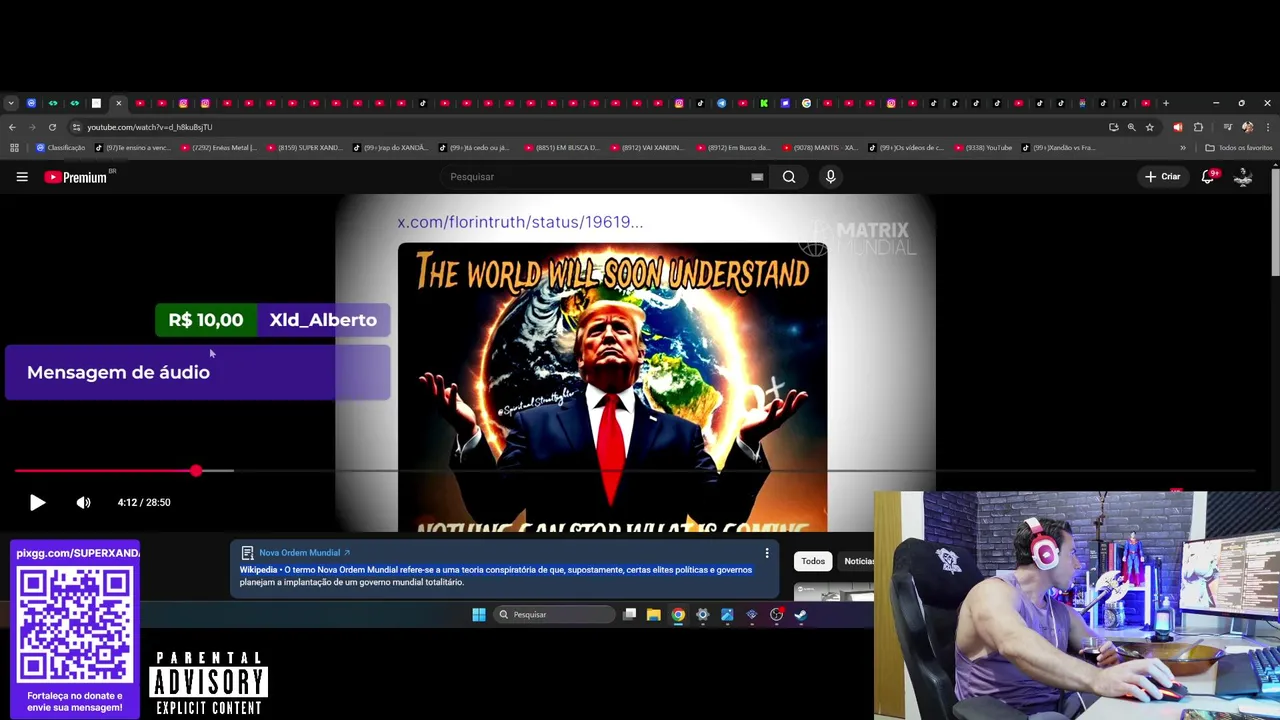Open the SUPER XAND bookmark
Image resolution: width=1280 pixels, height=720 pixels.
point(304,148)
